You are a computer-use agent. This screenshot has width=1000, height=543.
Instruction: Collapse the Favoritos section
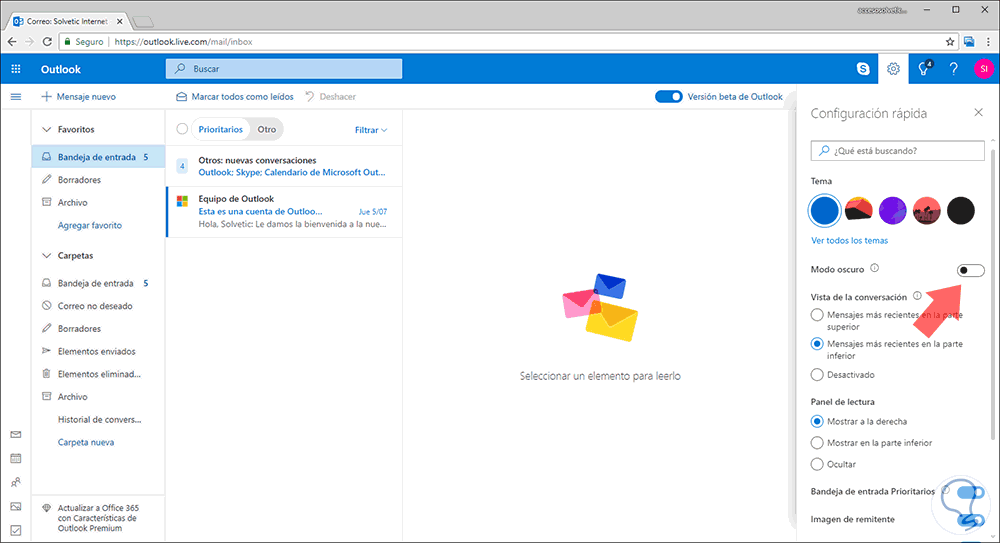tap(47, 130)
